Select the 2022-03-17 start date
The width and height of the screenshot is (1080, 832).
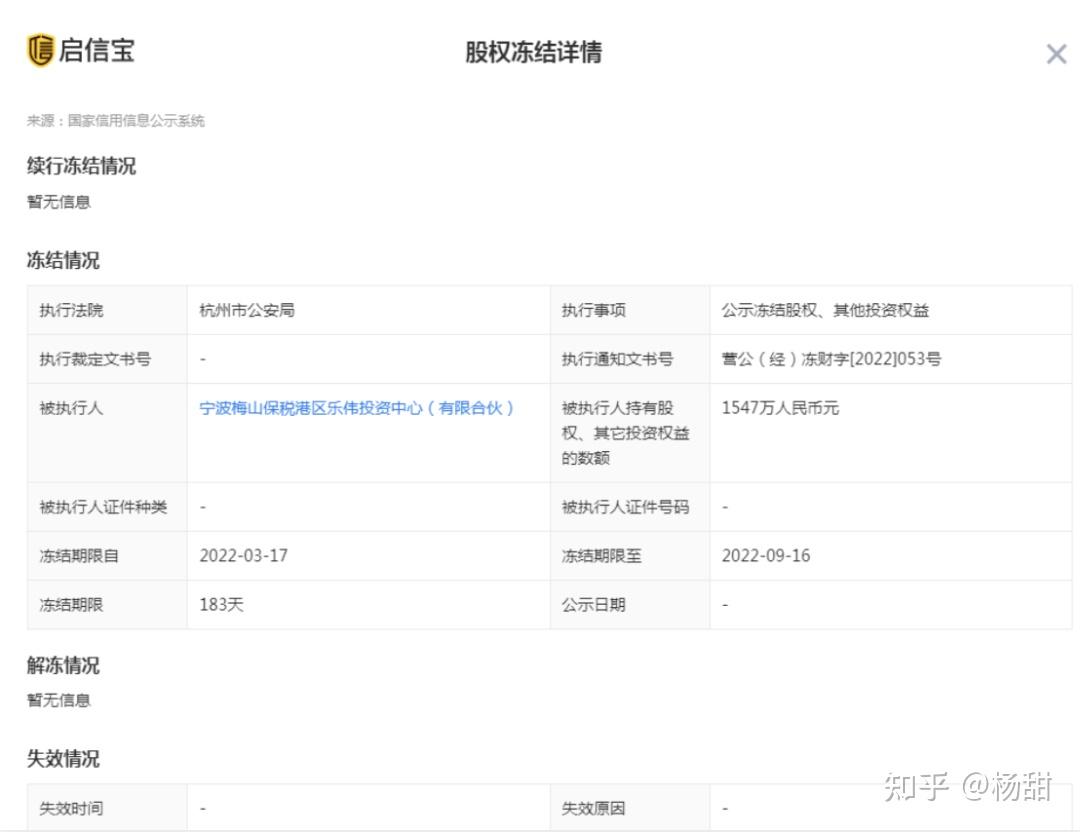pyautogui.click(x=244, y=555)
